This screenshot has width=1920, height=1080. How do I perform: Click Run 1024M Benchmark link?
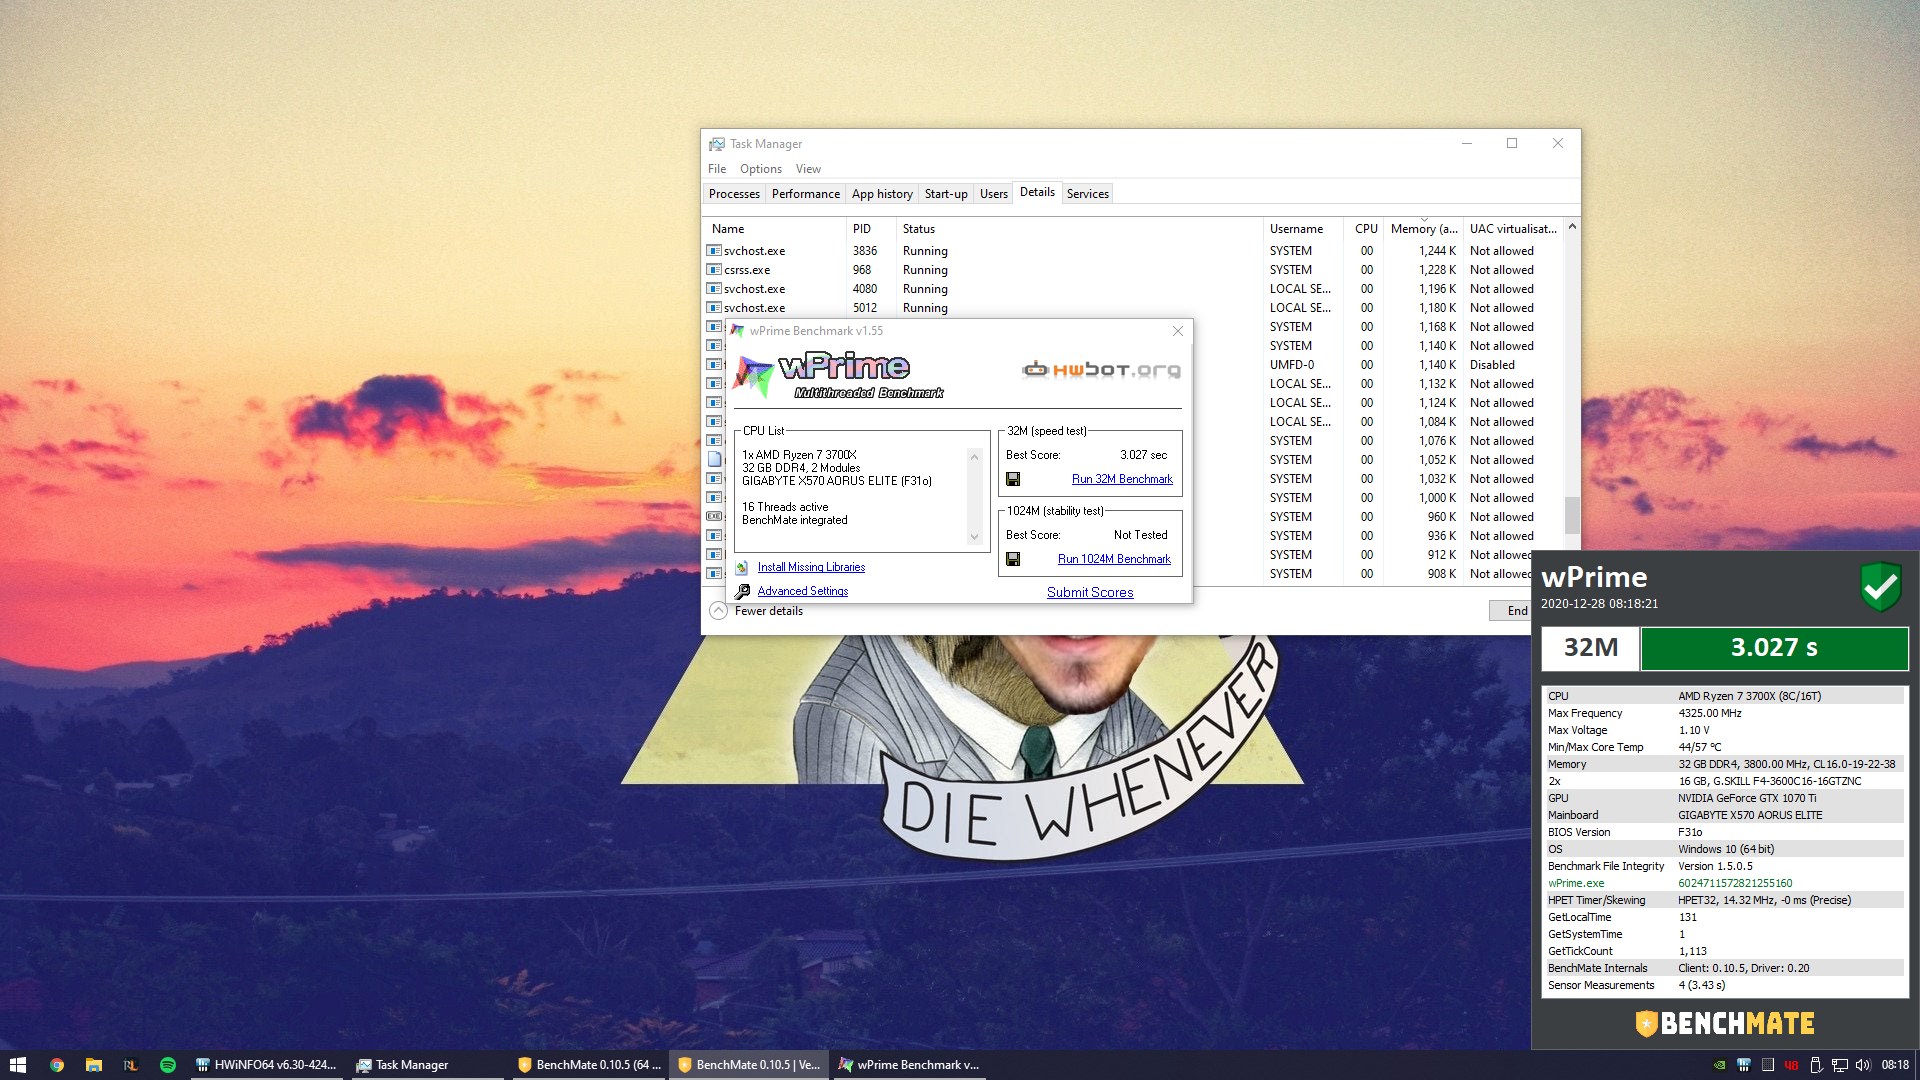[x=1114, y=559]
